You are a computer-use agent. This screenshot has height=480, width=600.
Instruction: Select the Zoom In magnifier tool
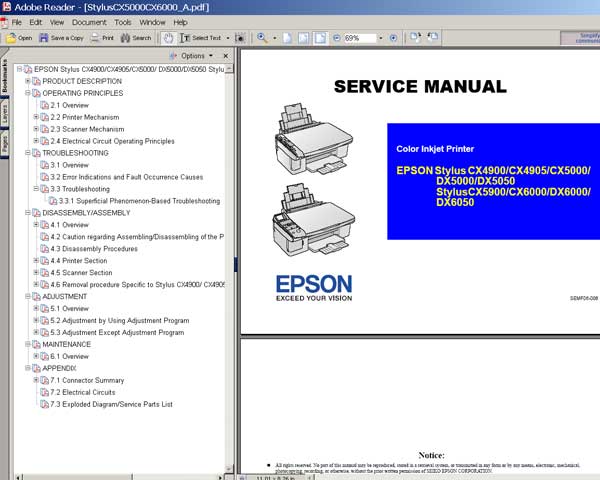pyautogui.click(x=262, y=38)
